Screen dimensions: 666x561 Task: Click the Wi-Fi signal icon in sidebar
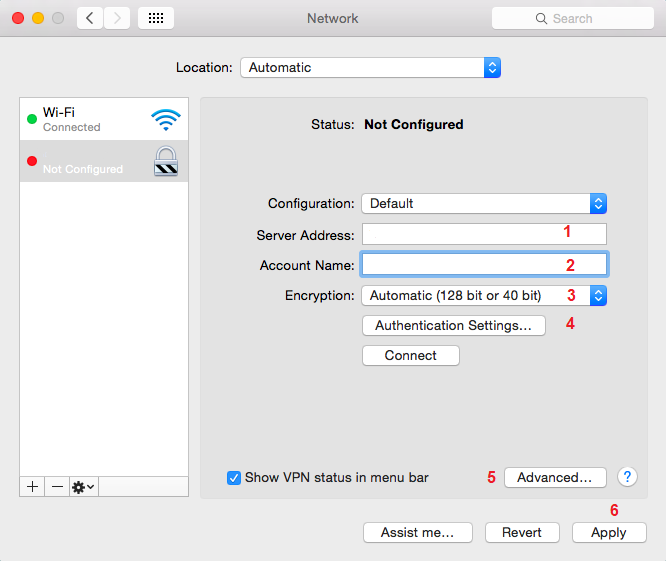coord(166,120)
